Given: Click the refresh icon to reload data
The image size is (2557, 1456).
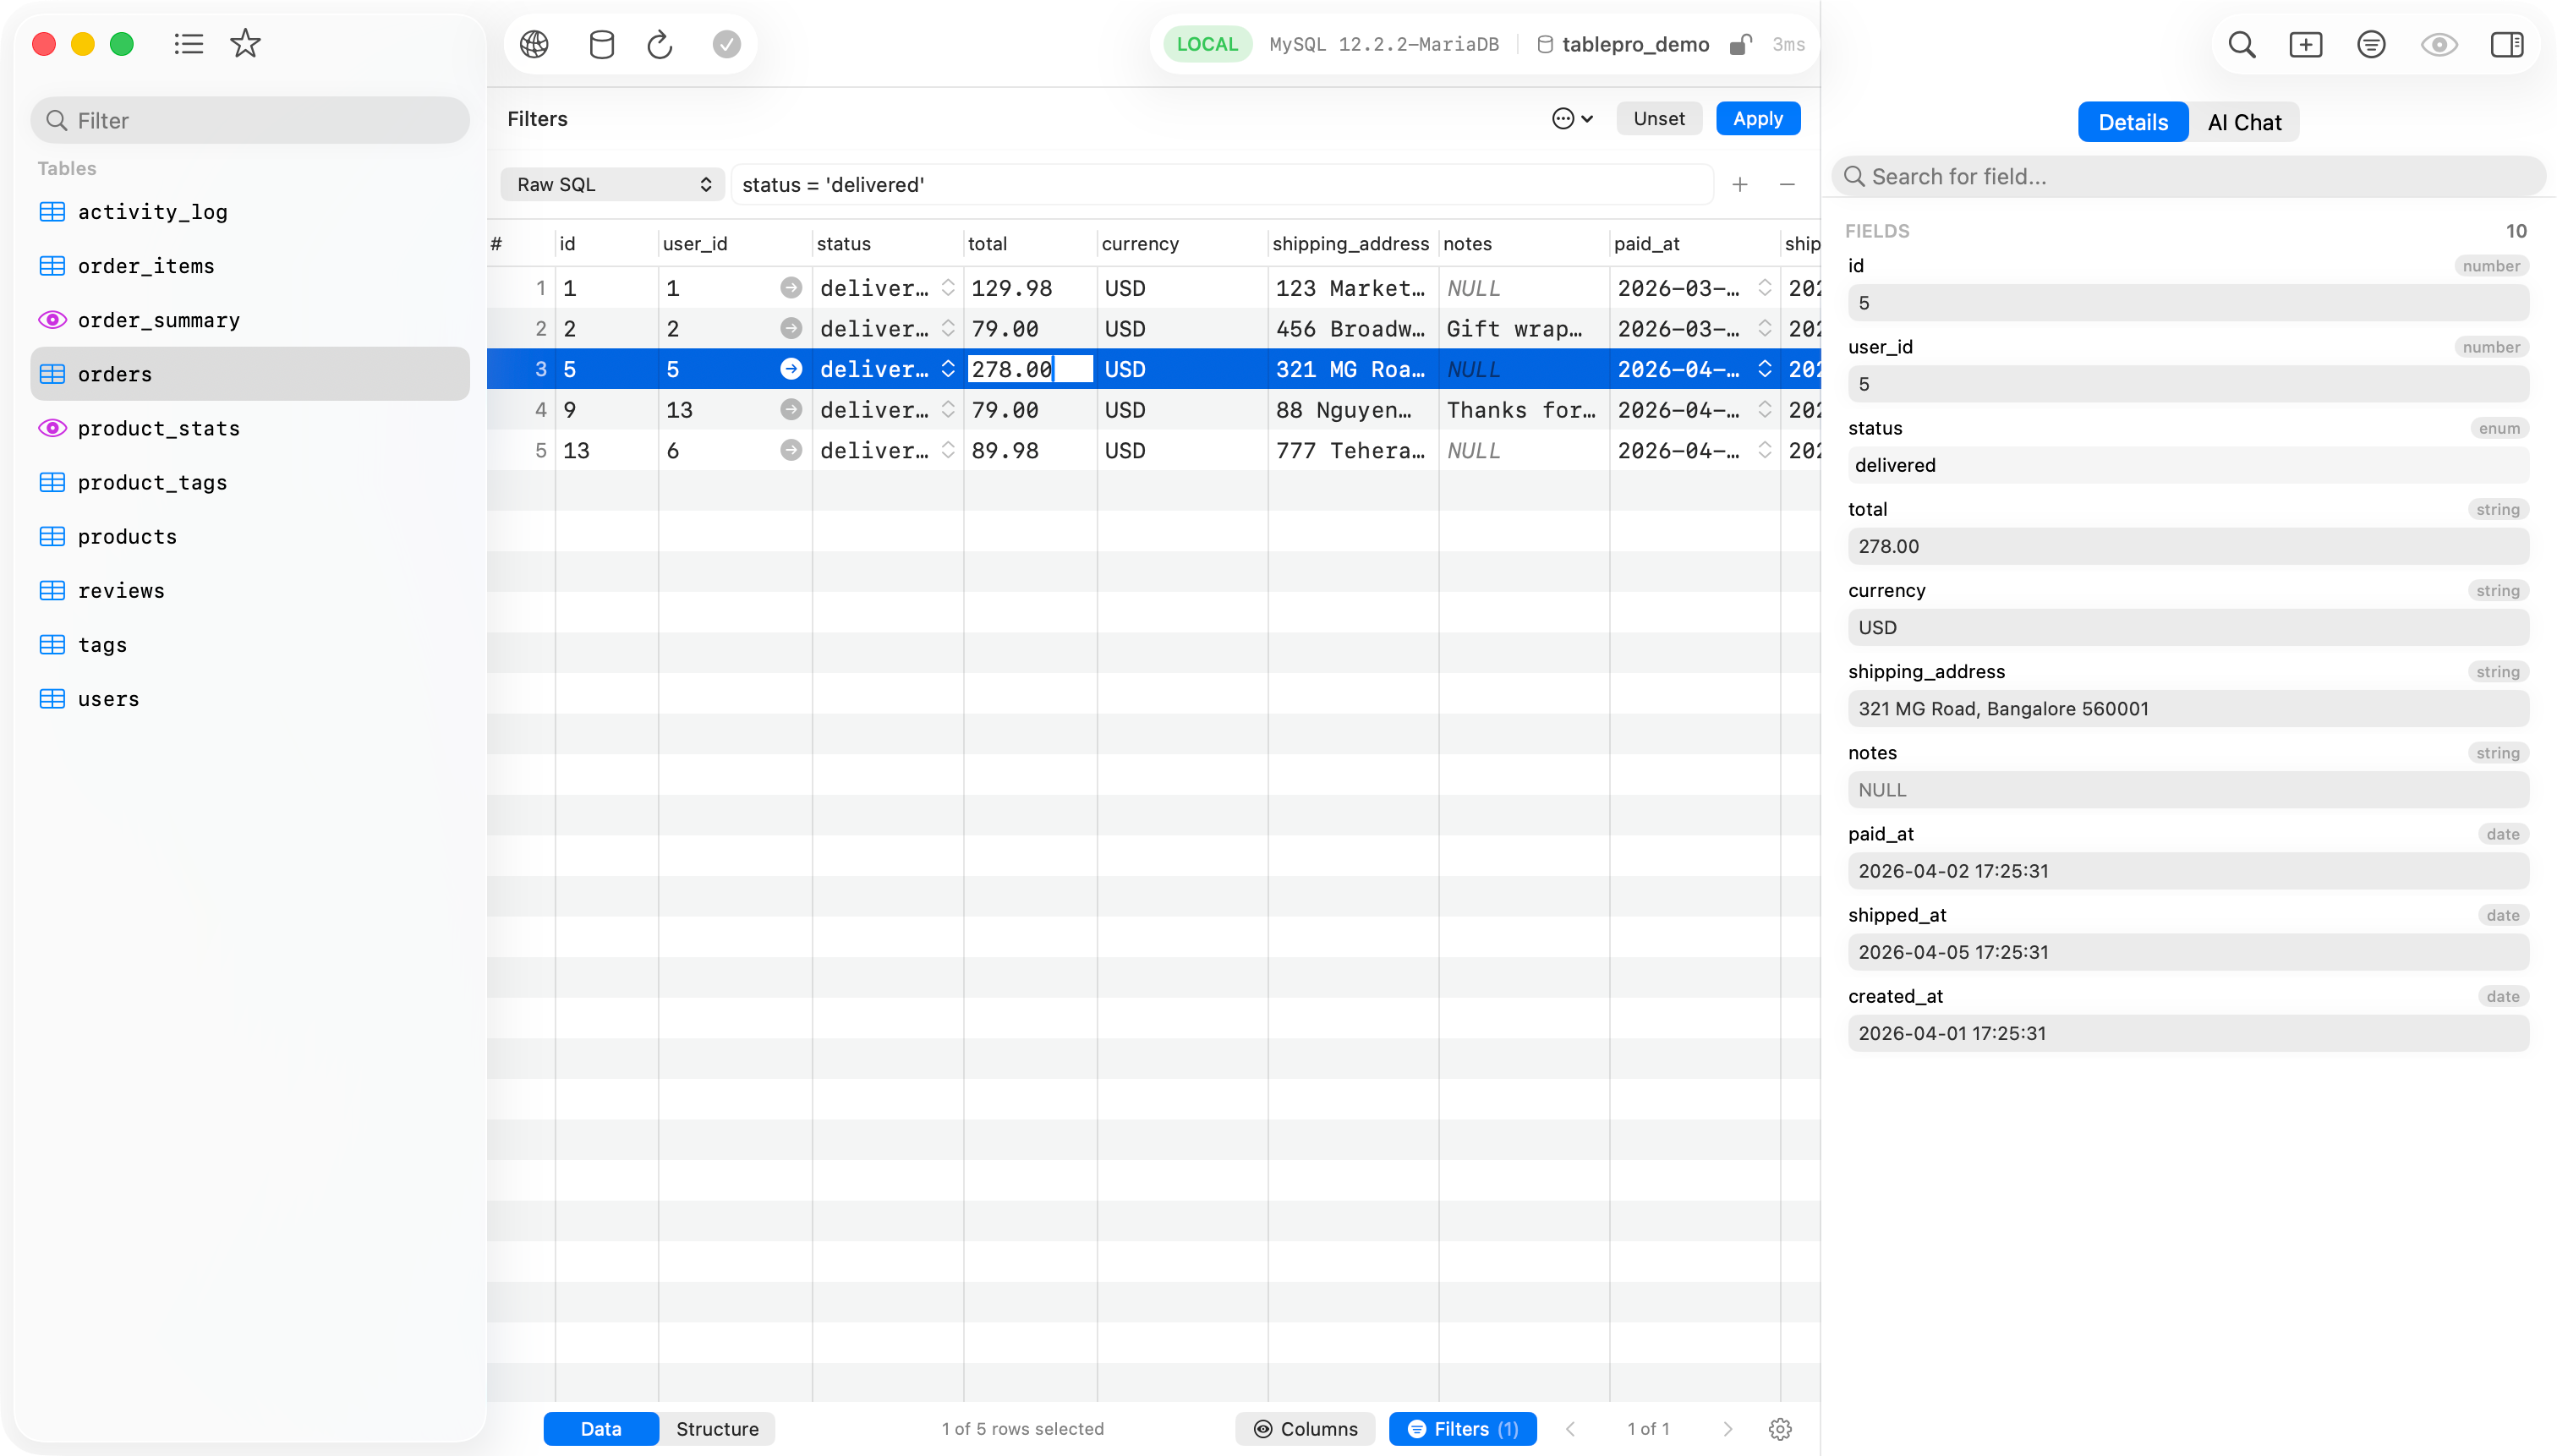Looking at the screenshot, I should tap(659, 44).
